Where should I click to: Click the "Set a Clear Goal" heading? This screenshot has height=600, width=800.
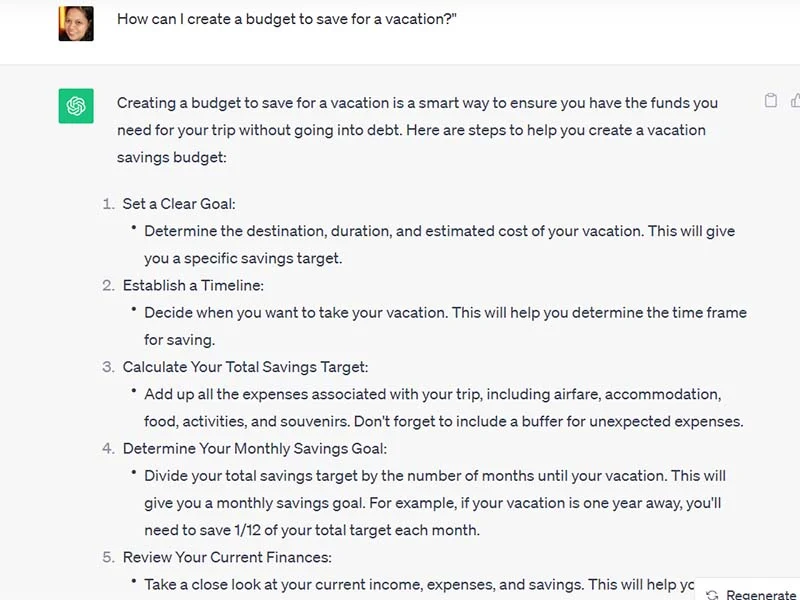coord(179,204)
